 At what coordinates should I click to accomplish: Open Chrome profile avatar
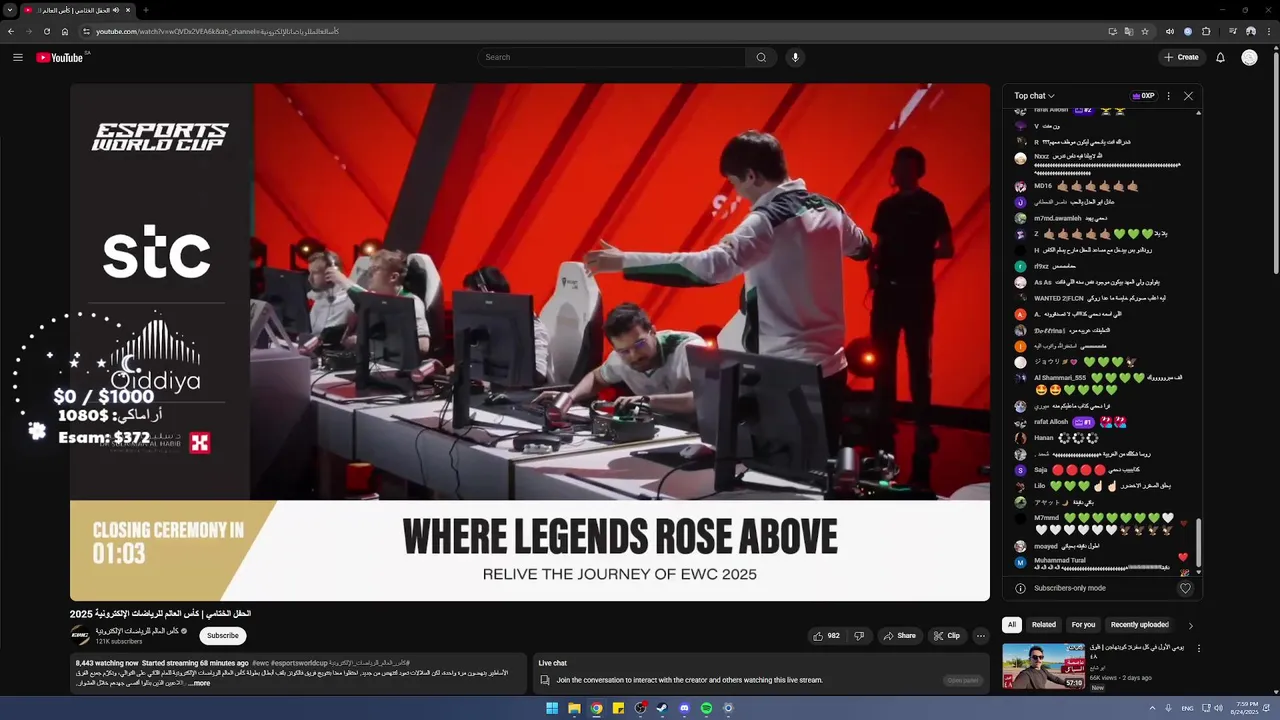1250,31
